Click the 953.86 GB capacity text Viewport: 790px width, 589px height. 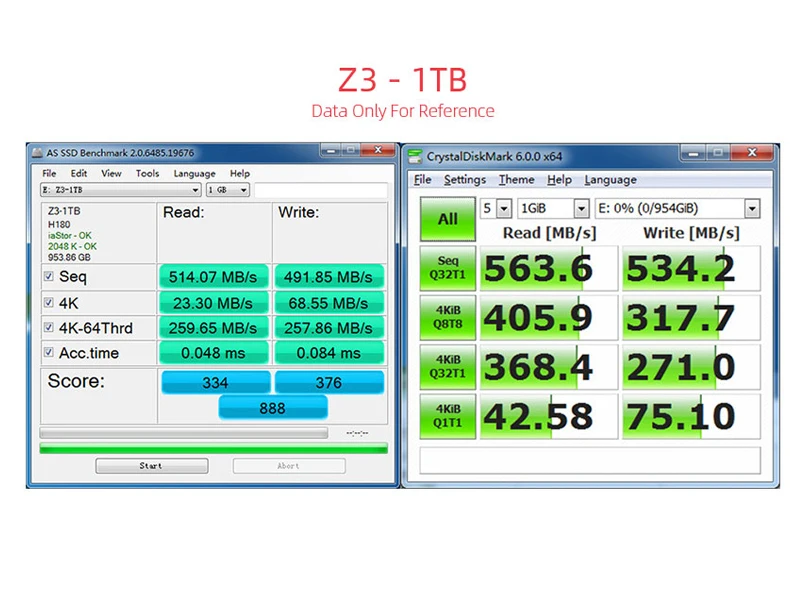pyautogui.click(x=69, y=257)
